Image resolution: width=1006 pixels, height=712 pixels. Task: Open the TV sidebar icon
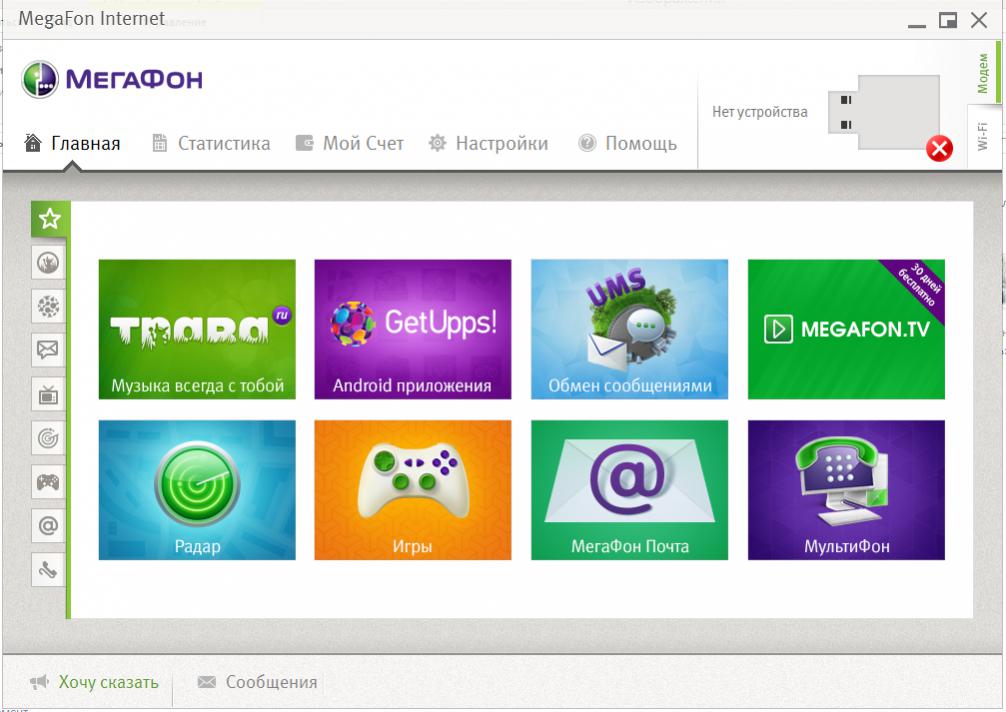(48, 394)
